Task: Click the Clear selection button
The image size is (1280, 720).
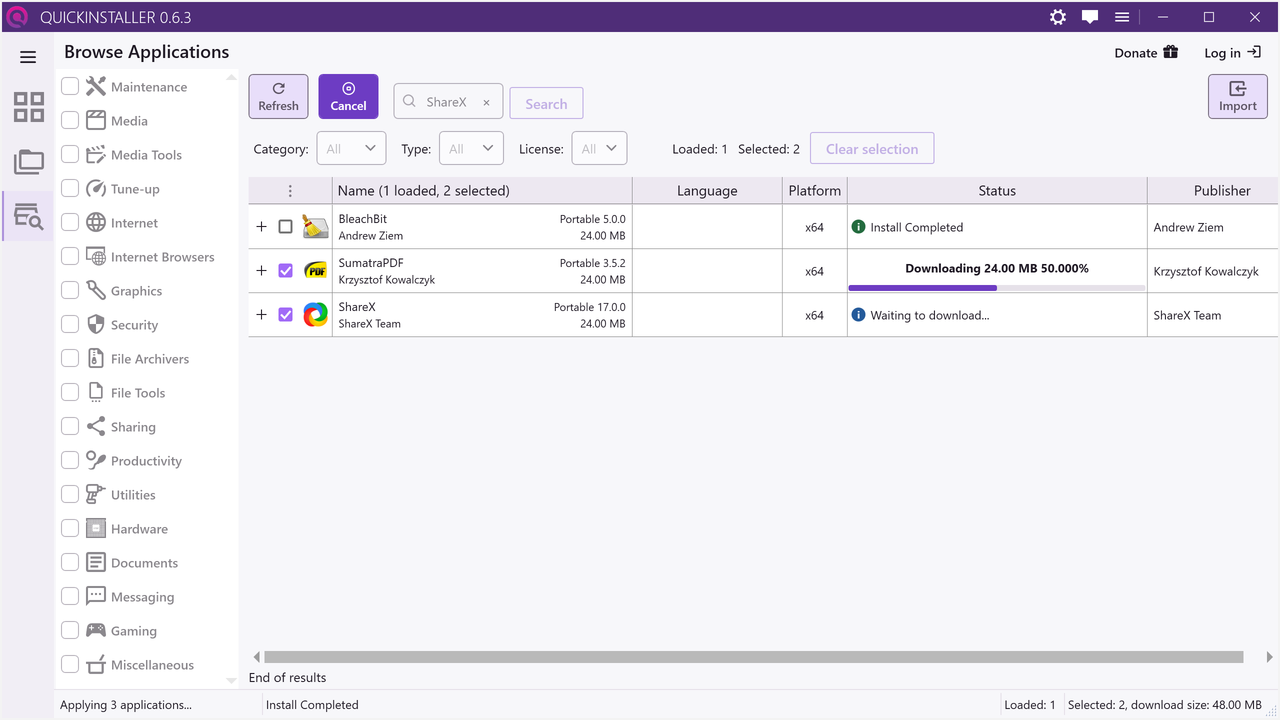Action: pyautogui.click(x=872, y=148)
